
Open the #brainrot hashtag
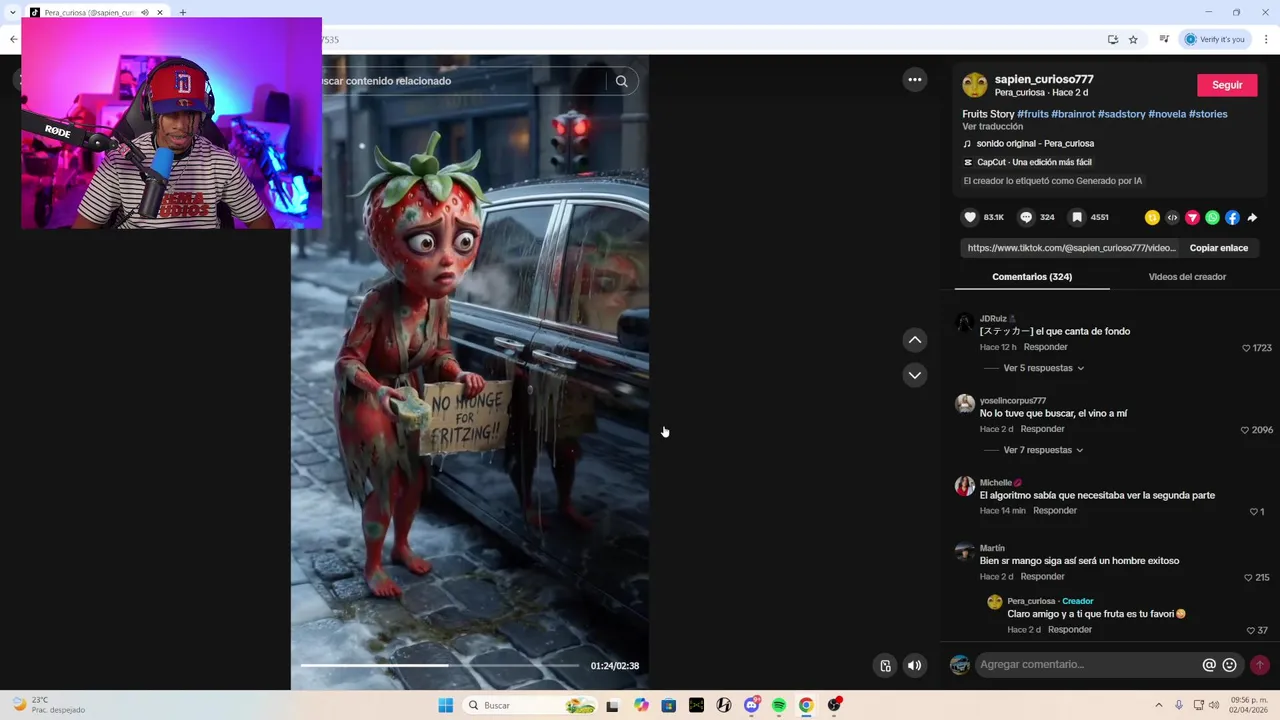click(x=1073, y=114)
